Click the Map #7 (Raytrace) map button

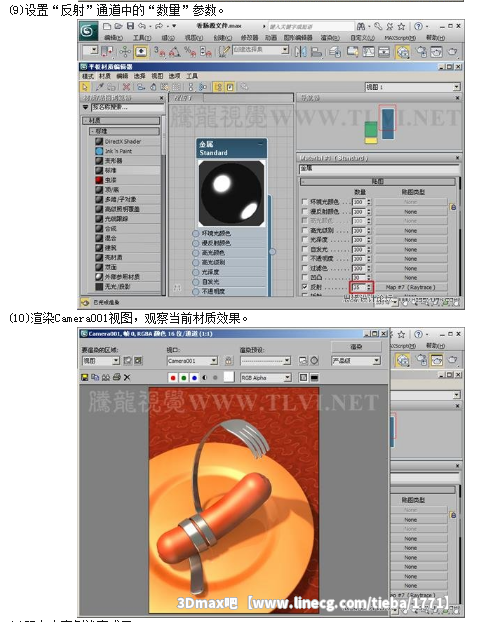[411, 287]
